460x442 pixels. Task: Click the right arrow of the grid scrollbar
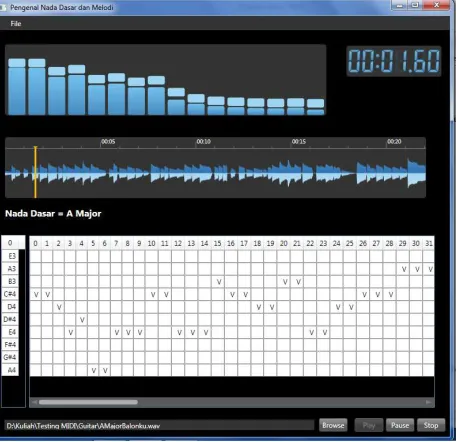tap(429, 402)
